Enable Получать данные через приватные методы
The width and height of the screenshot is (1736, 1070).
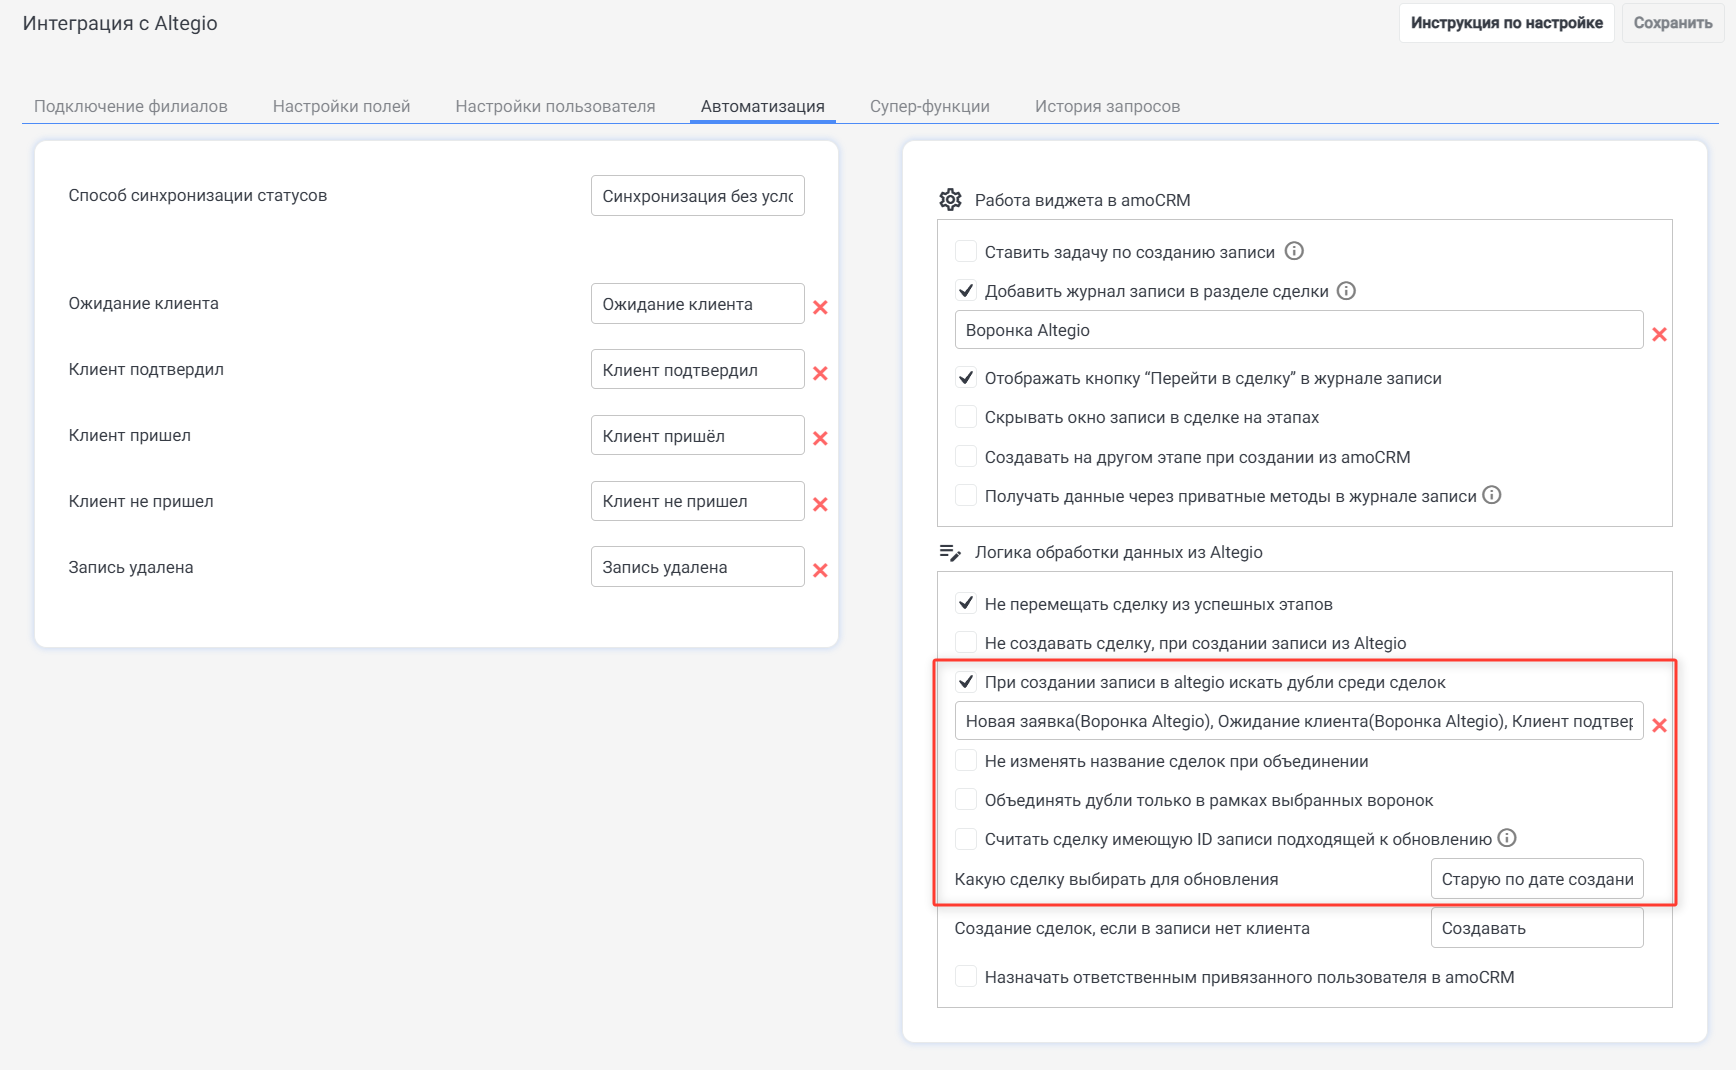(x=966, y=496)
